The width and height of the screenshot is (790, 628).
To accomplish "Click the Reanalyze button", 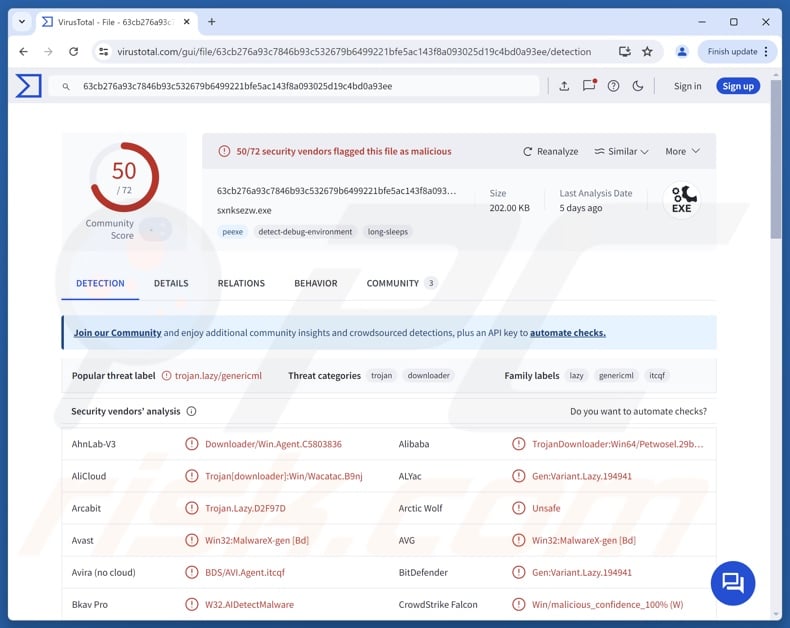I will (550, 151).
